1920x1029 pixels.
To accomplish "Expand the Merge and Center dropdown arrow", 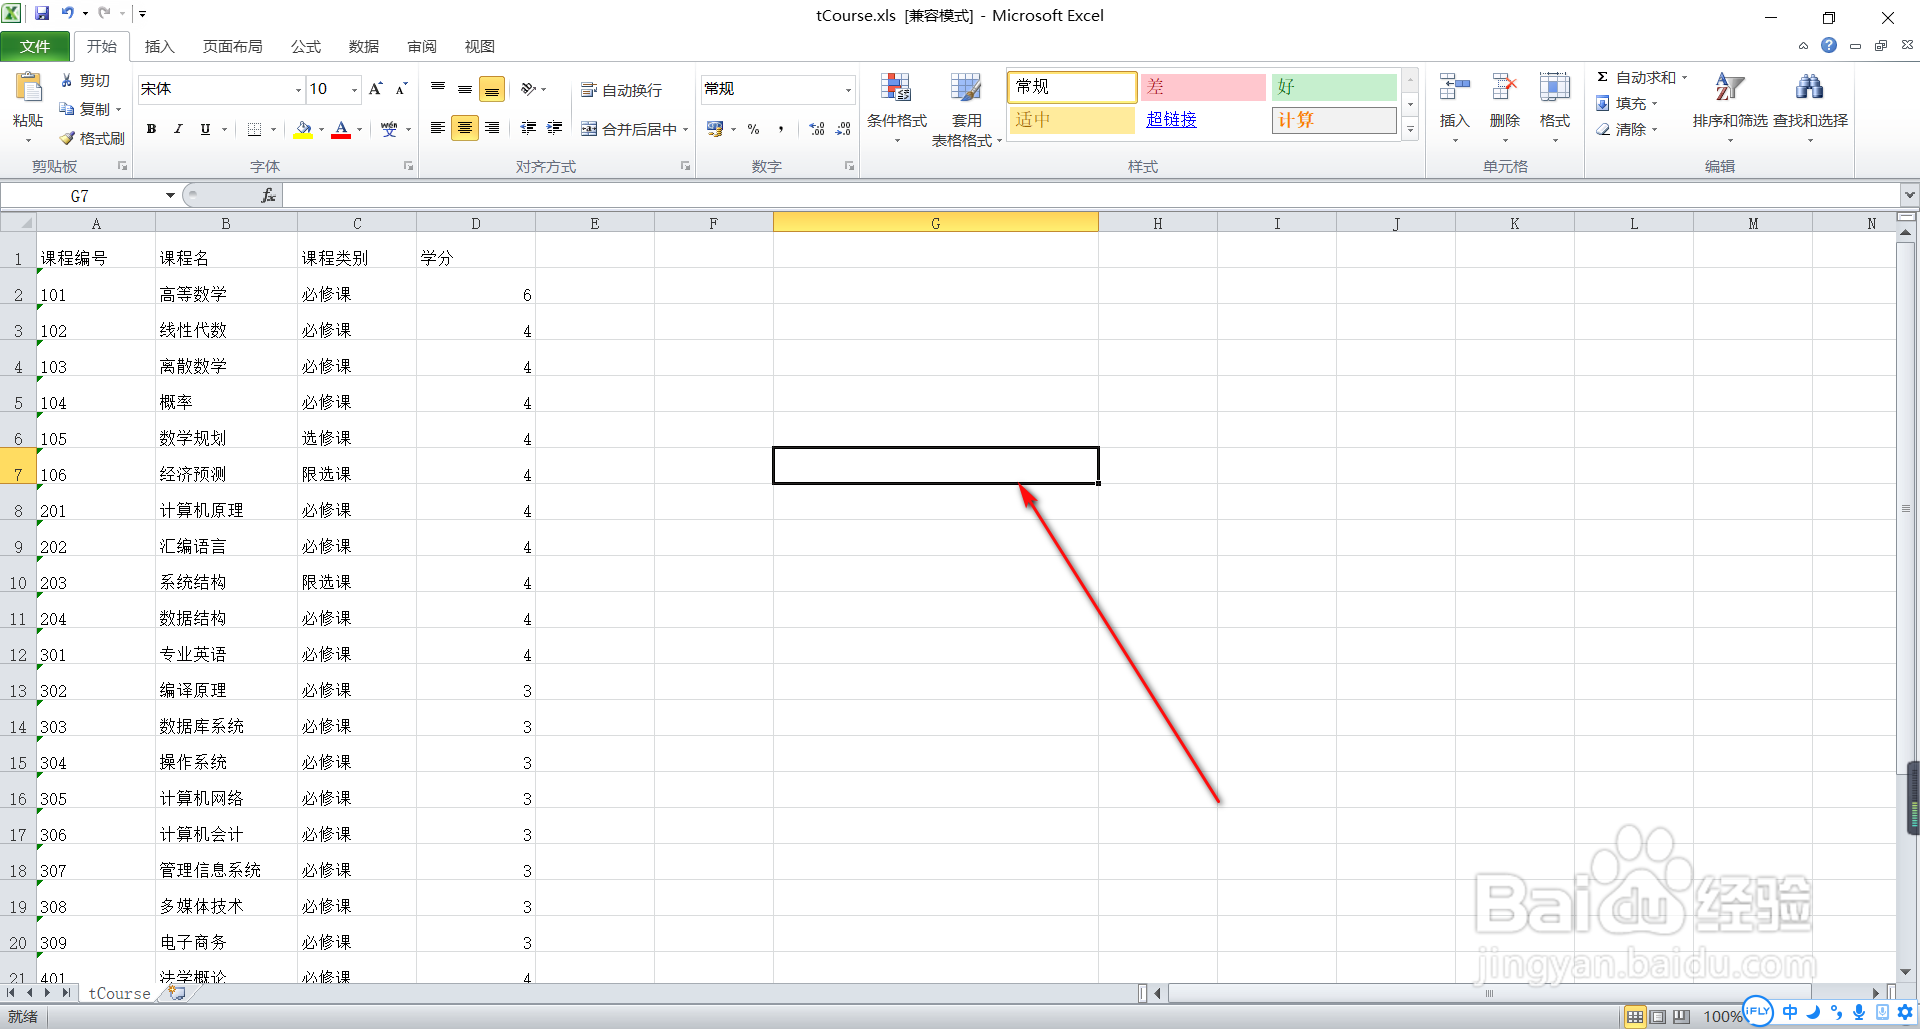I will point(685,129).
